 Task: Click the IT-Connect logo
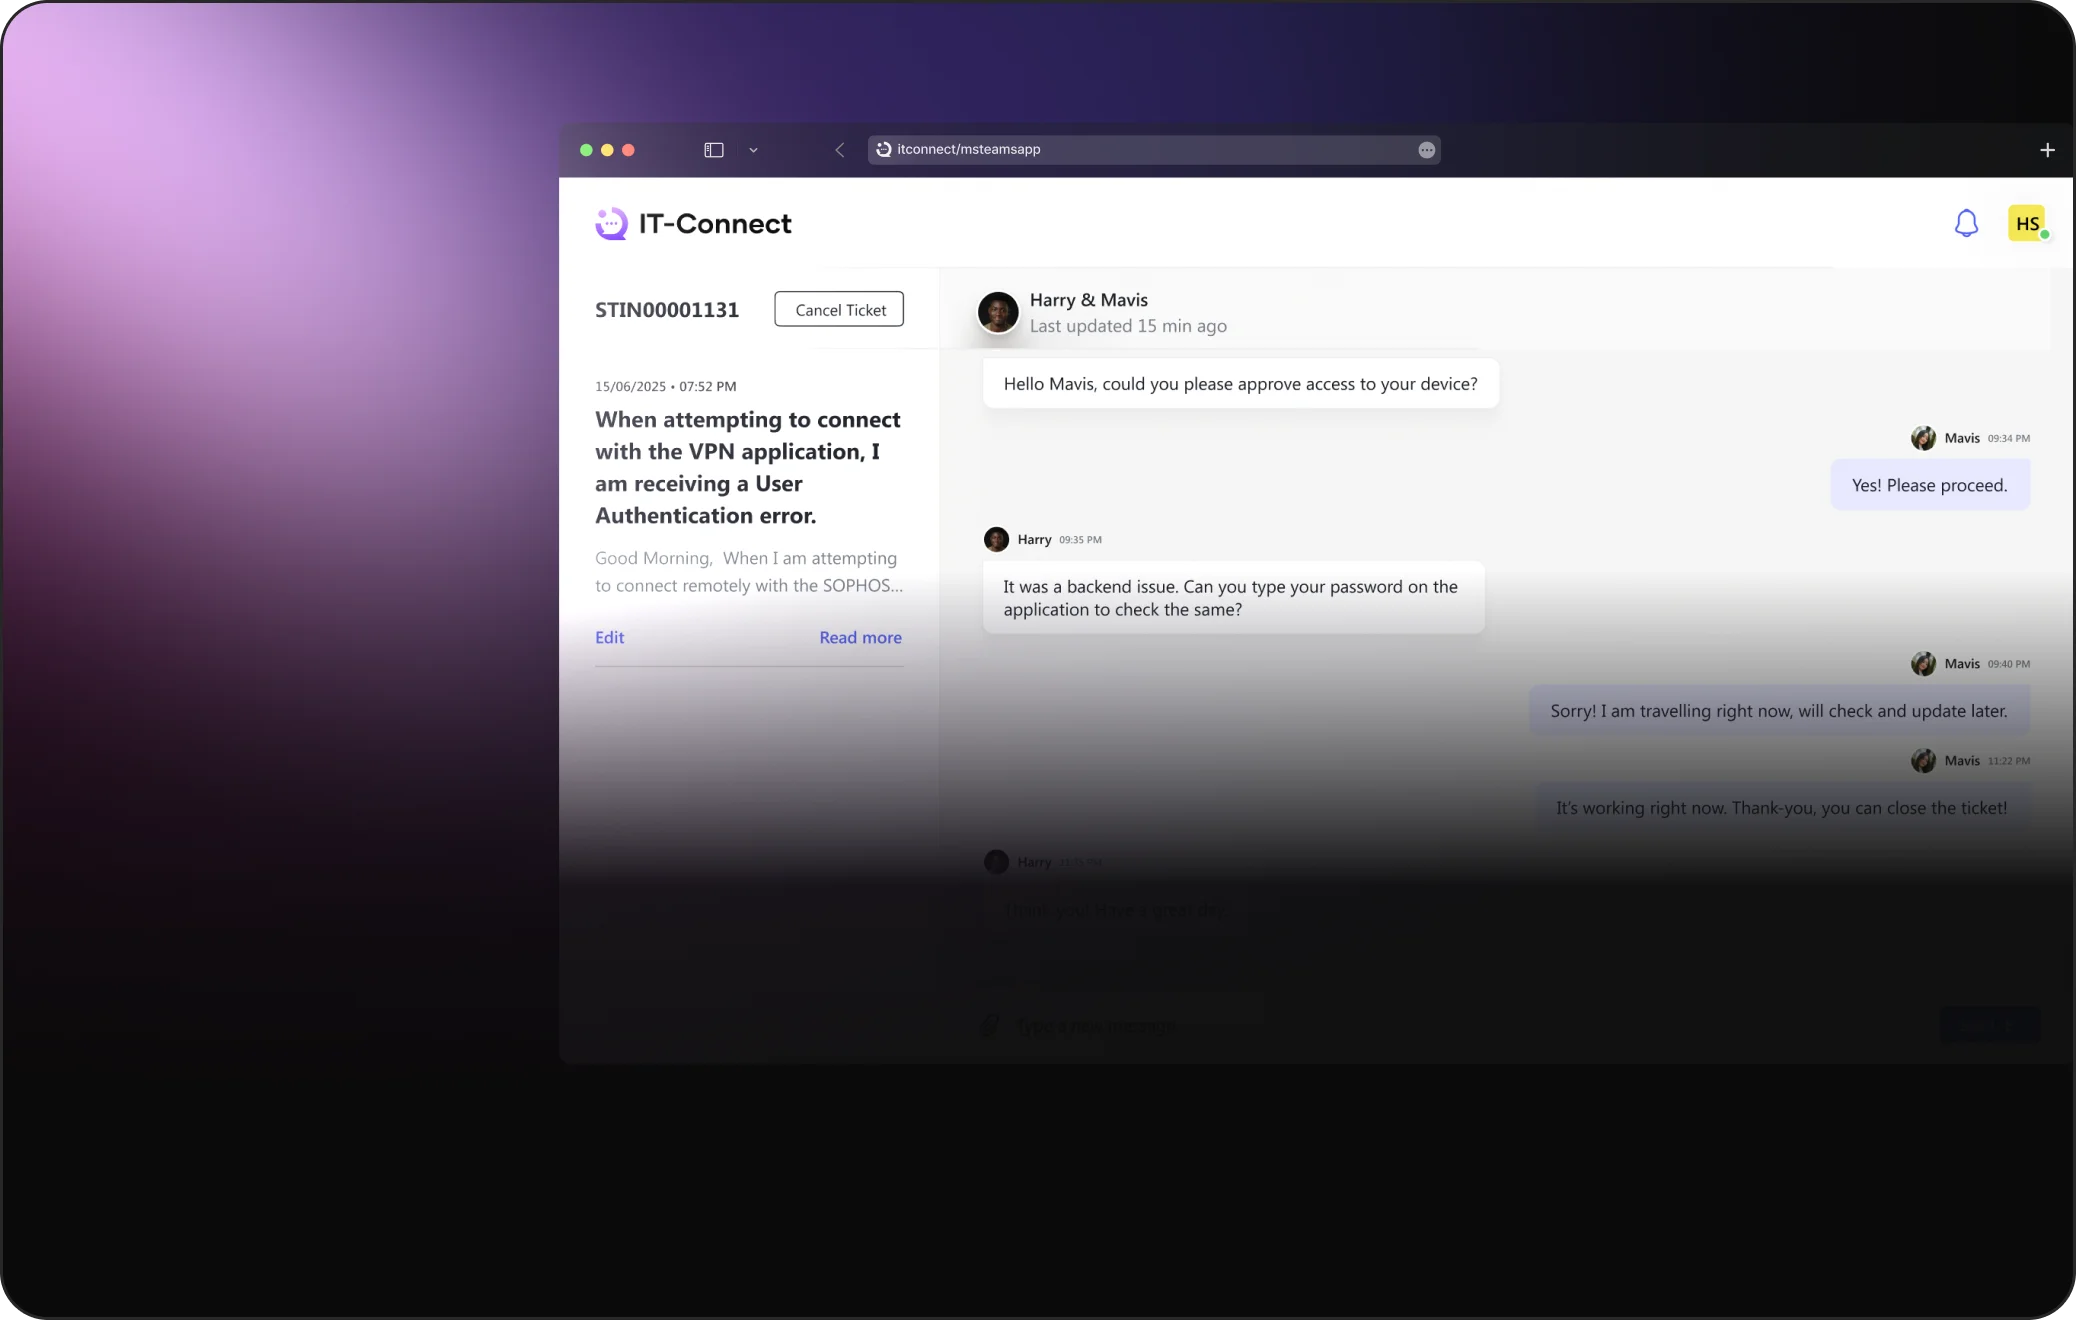pyautogui.click(x=693, y=223)
